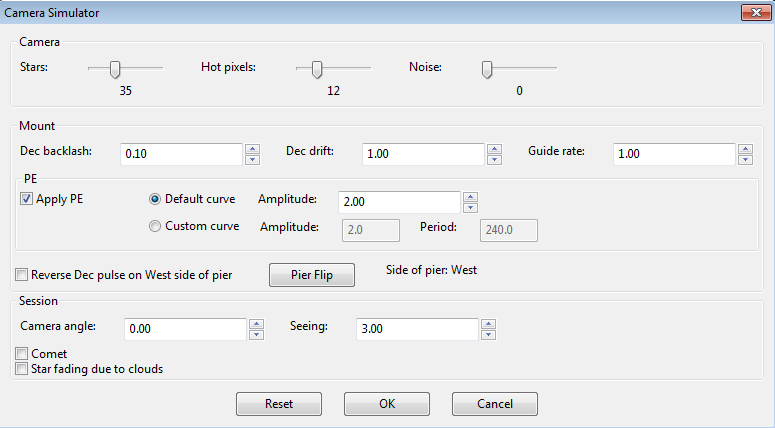Viewport: 775px width, 428px height.
Task: Select the Default curve radio option
Action: 155,199
